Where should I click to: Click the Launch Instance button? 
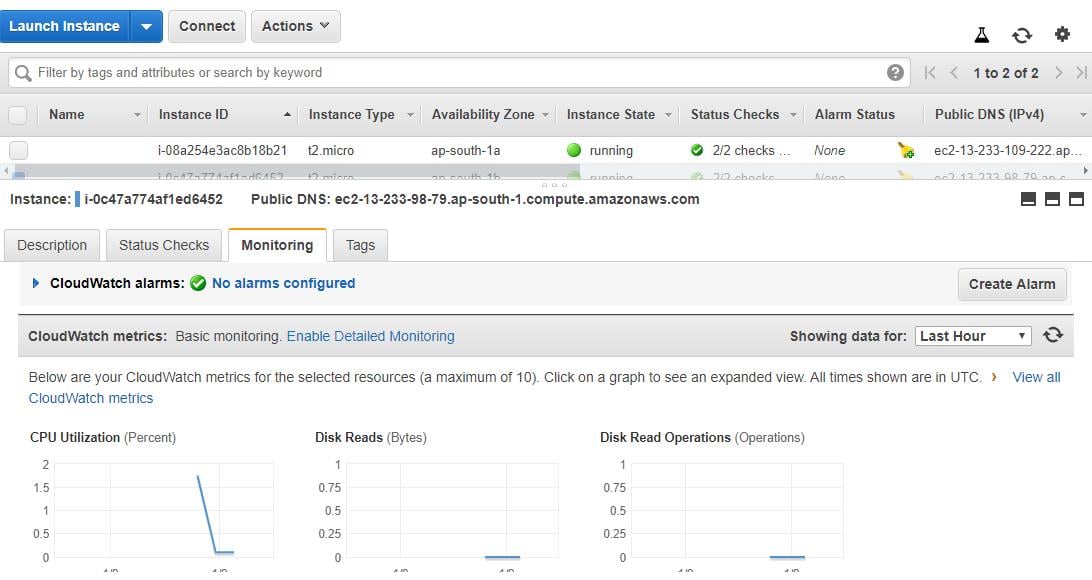[x=64, y=26]
